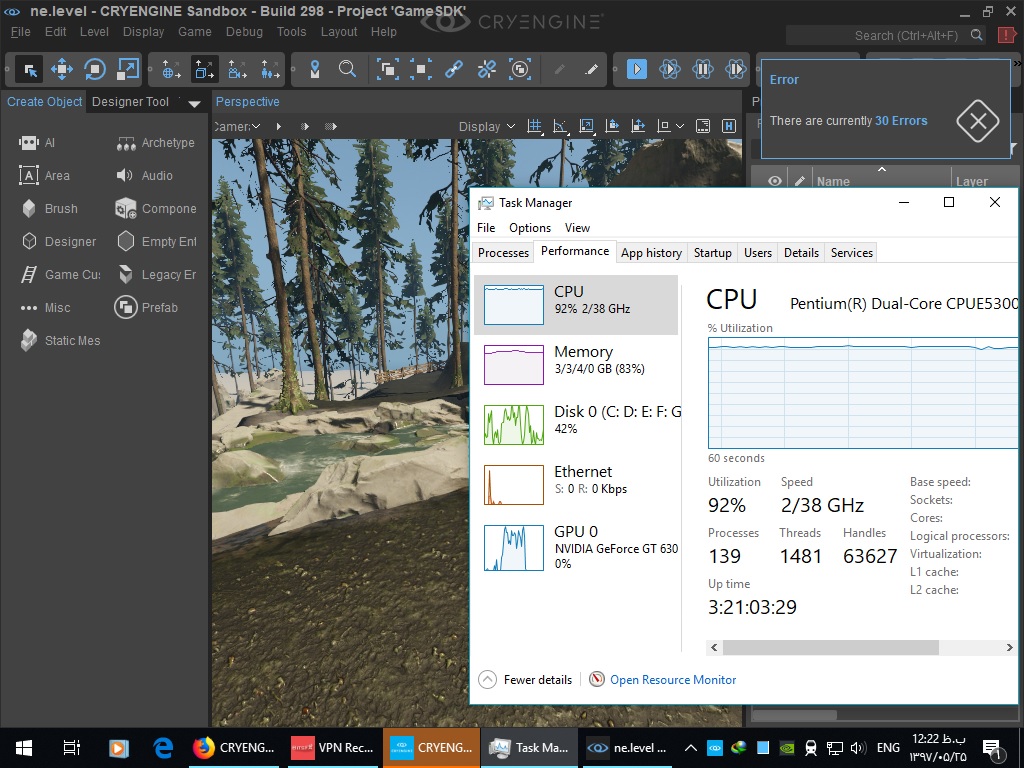Choose the Scale tool in toolbar
1024x768 pixels.
(x=127, y=69)
